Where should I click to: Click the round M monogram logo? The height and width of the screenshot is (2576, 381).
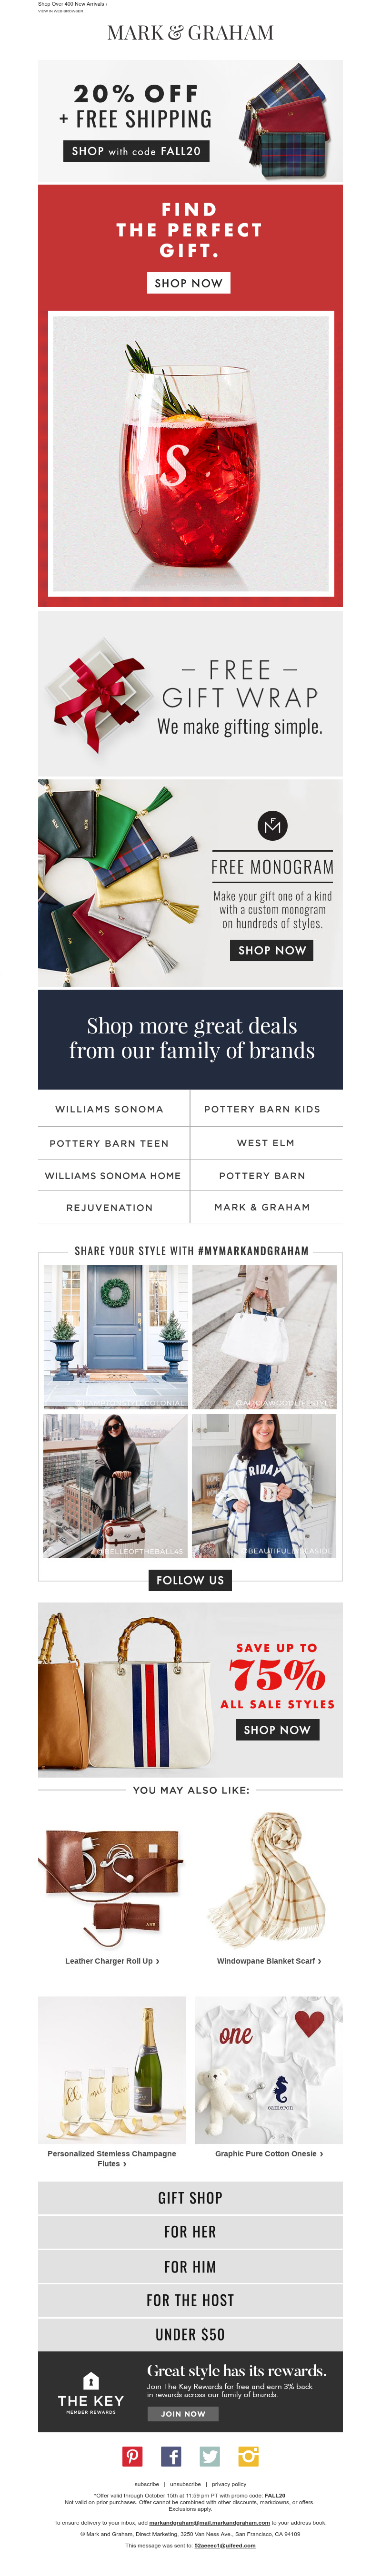pyautogui.click(x=273, y=825)
